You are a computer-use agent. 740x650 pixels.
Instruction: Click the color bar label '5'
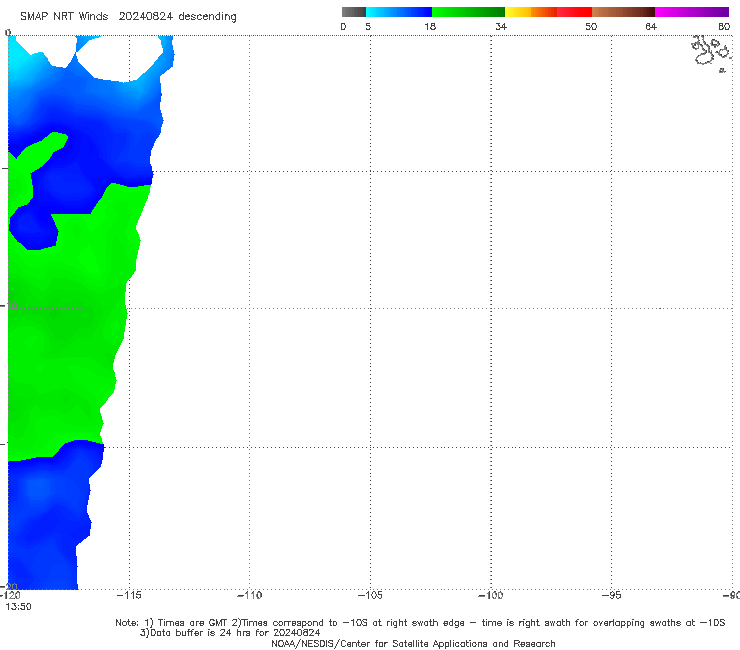click(368, 26)
